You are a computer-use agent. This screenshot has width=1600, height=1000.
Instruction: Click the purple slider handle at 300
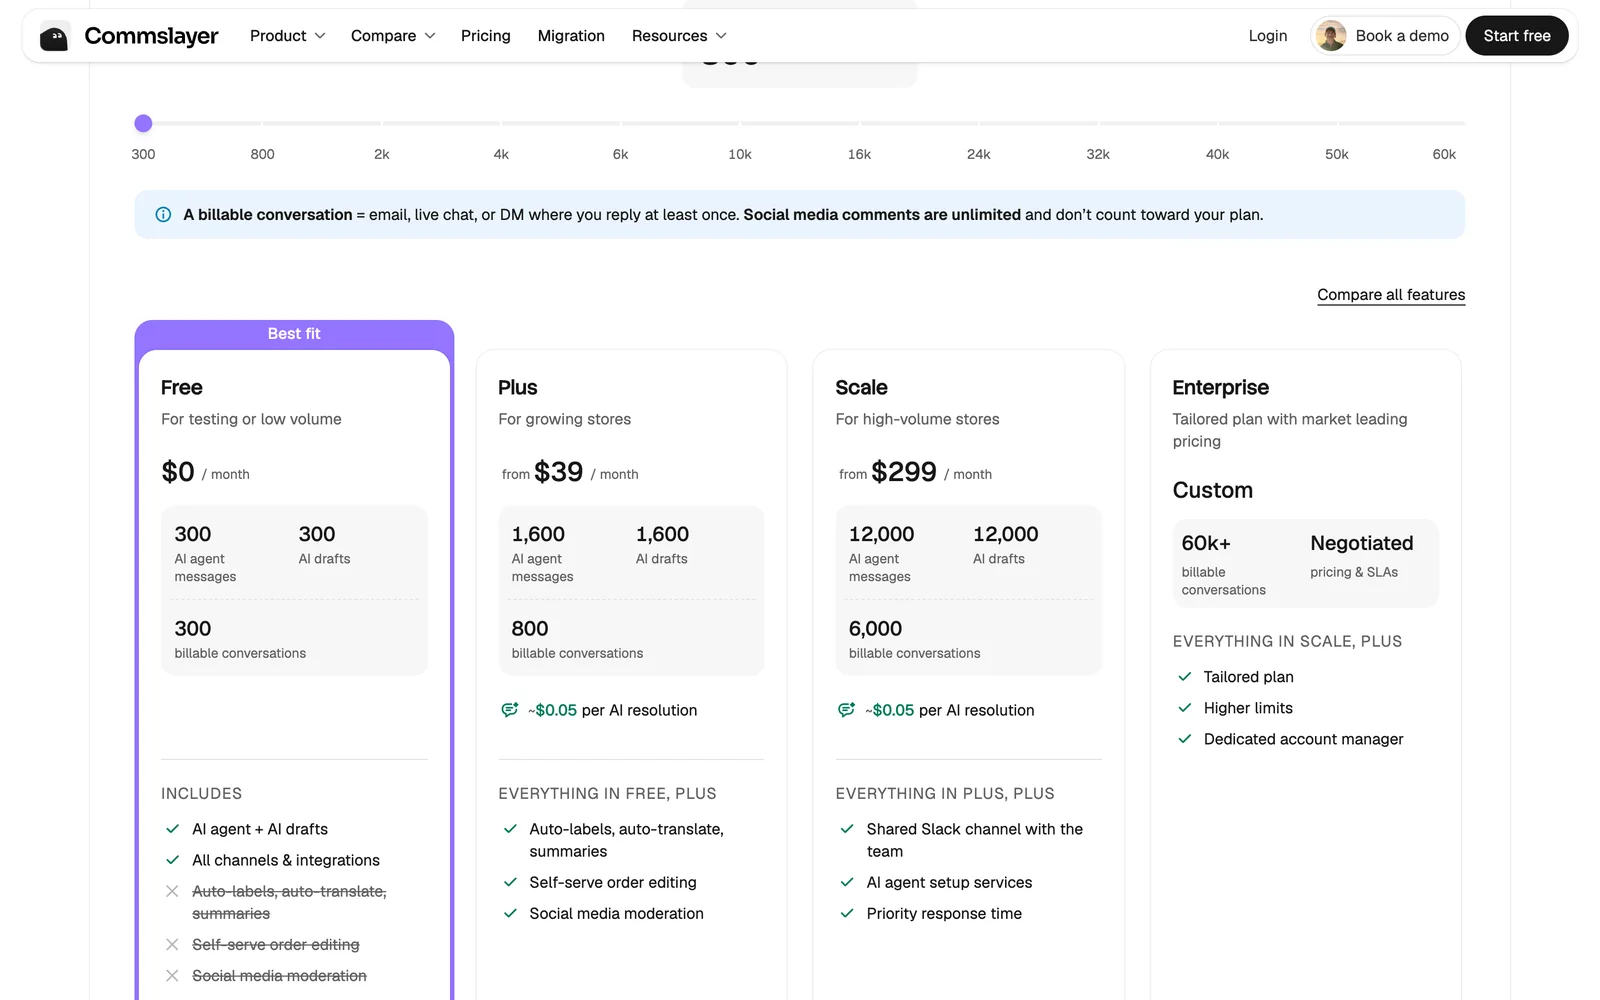143,123
